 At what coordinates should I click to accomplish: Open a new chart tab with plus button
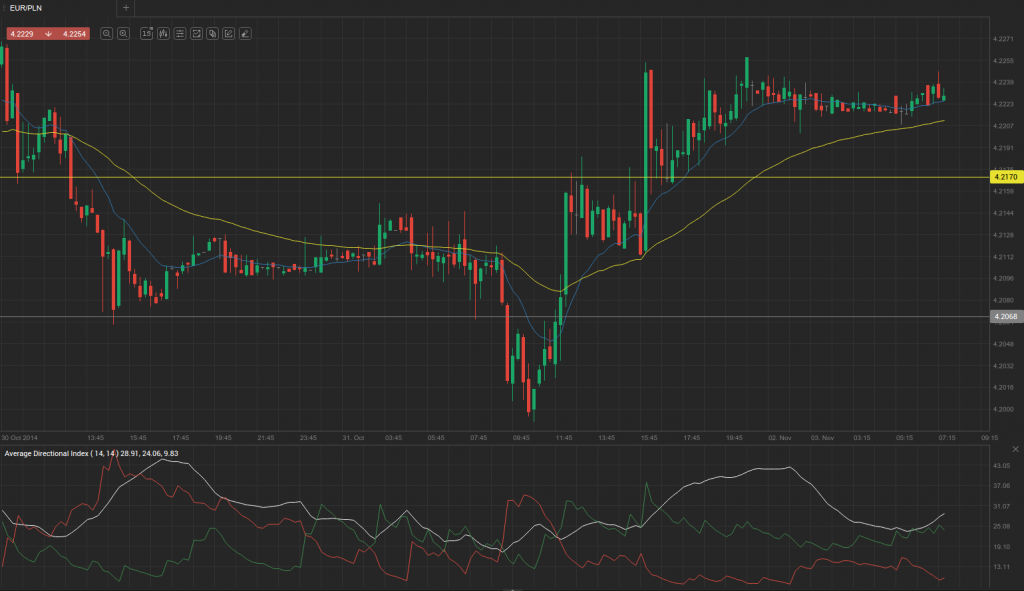[124, 8]
